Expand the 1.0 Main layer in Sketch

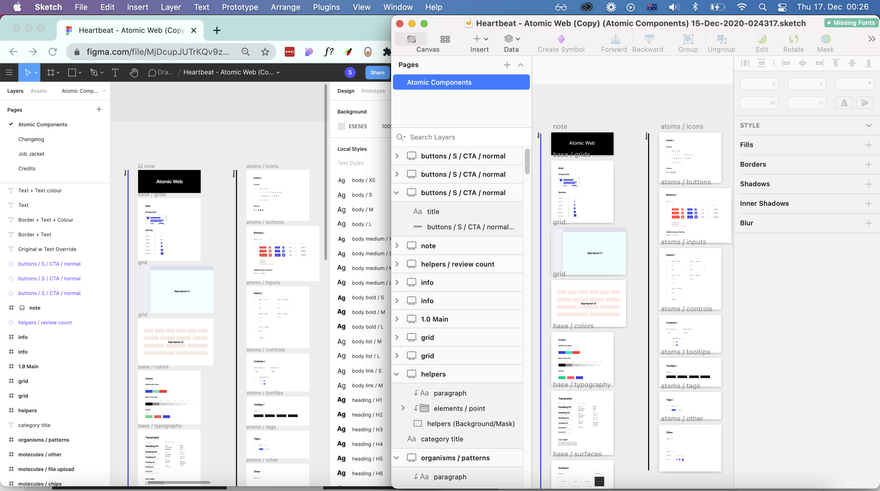pyautogui.click(x=397, y=319)
